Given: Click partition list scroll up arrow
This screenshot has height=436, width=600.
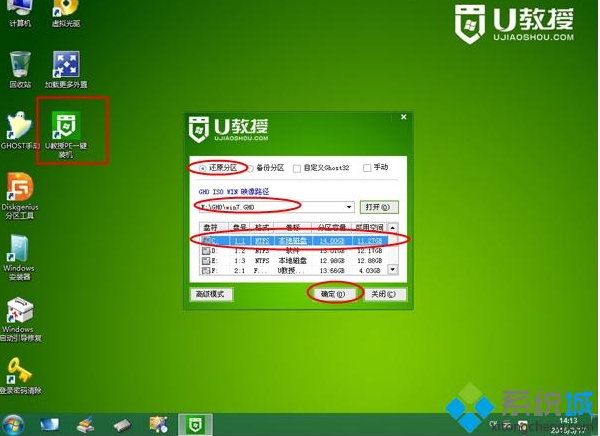Looking at the screenshot, I should point(393,228).
